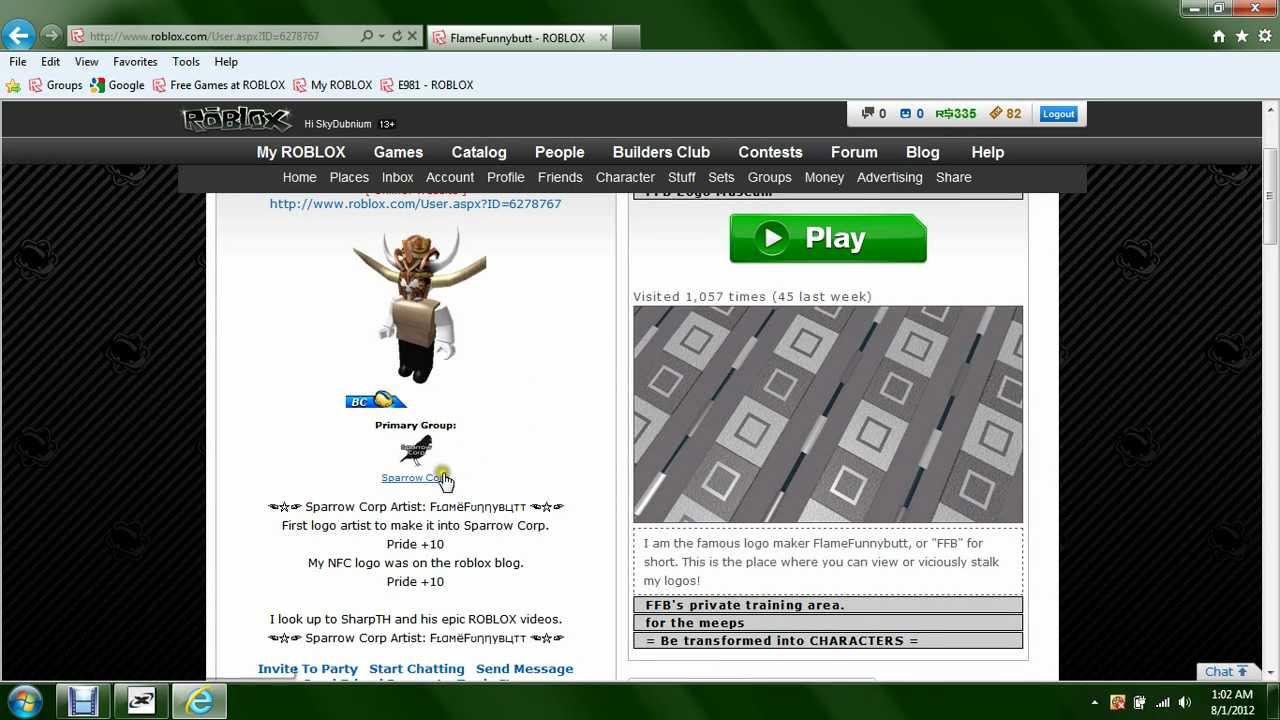Expand 'Be transformed into CHARACTERS' place
The width and height of the screenshot is (1280, 720).
point(828,641)
